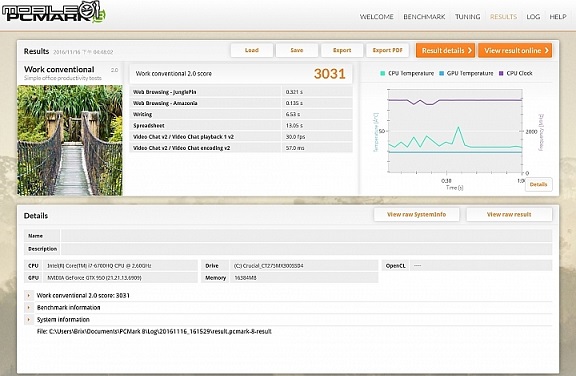Open Result details

445,50
